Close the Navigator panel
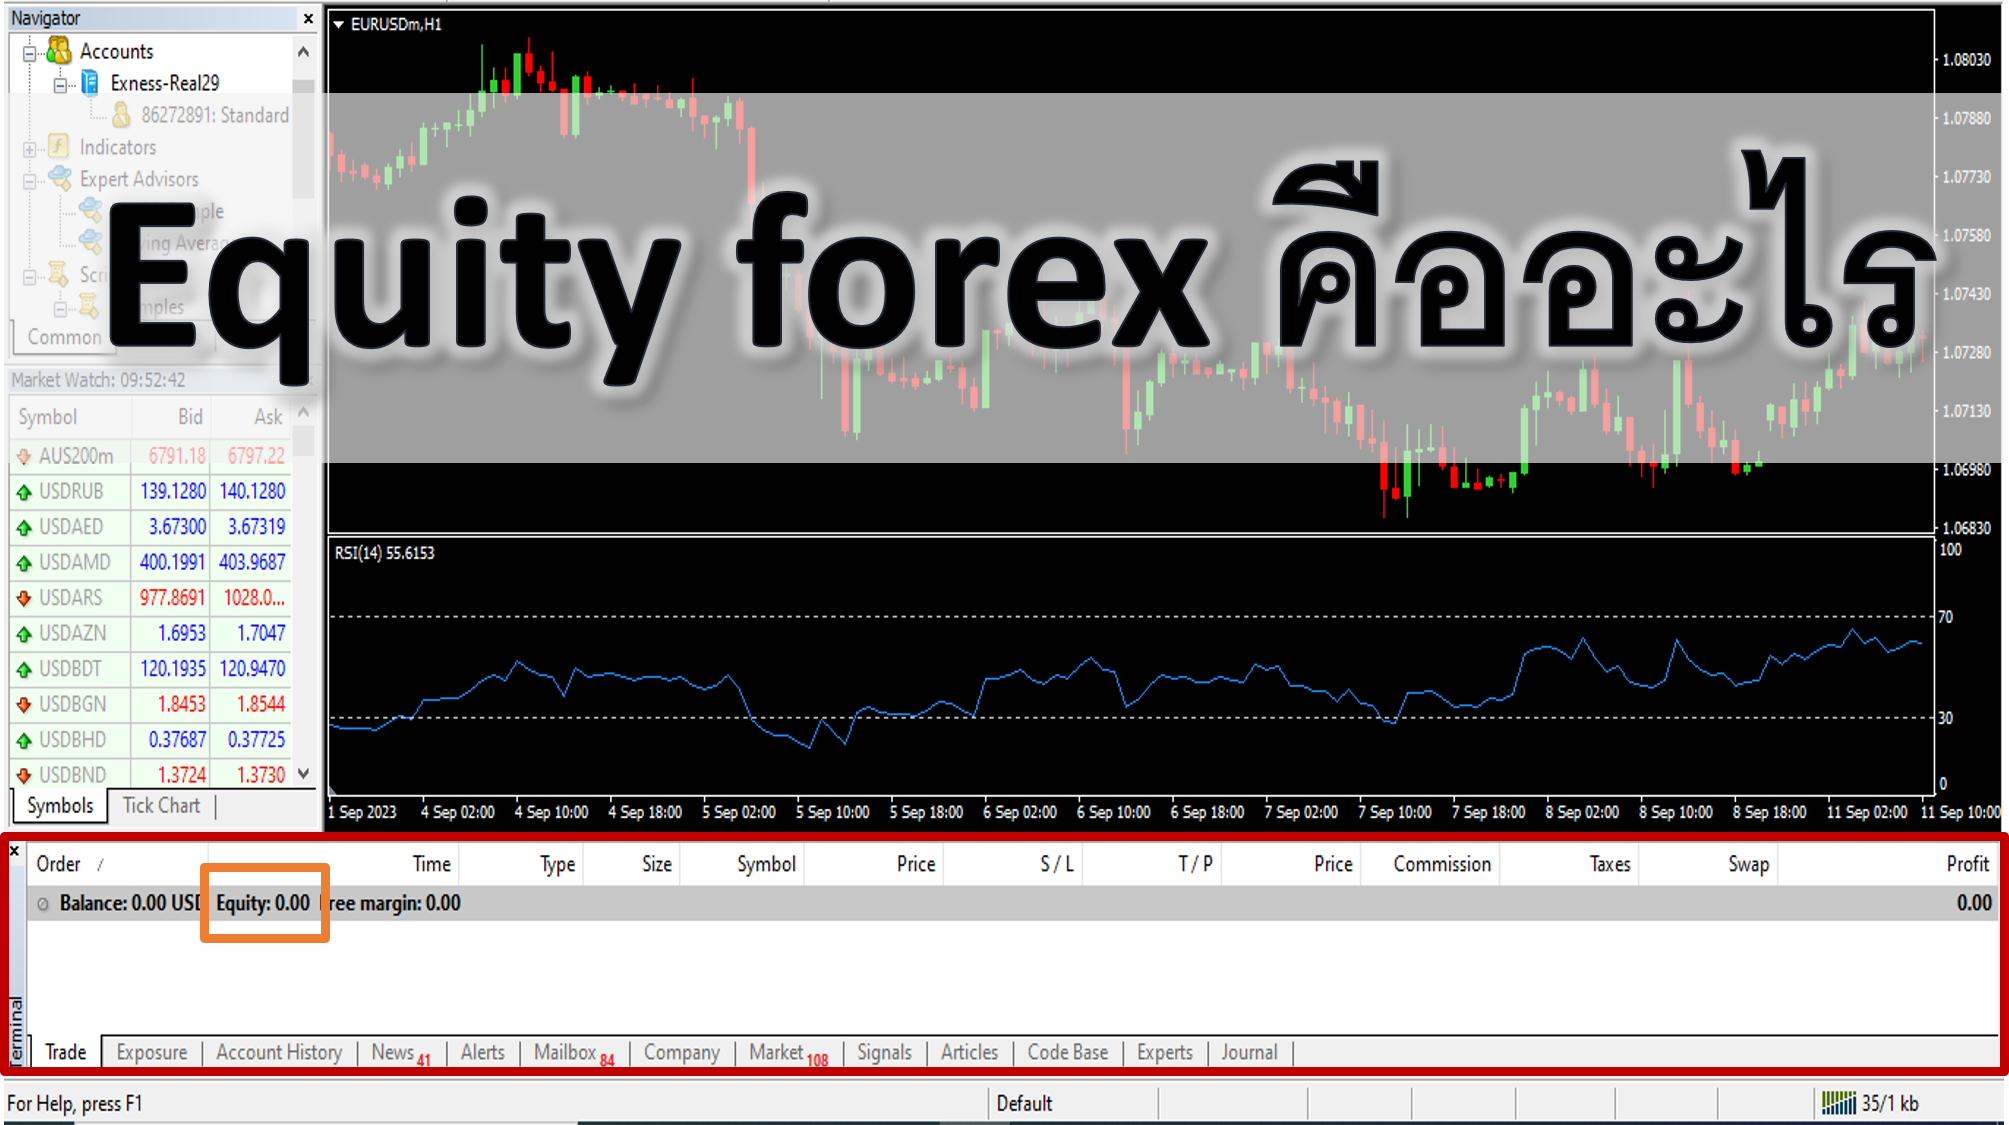Image resolution: width=2009 pixels, height=1125 pixels. (x=308, y=18)
